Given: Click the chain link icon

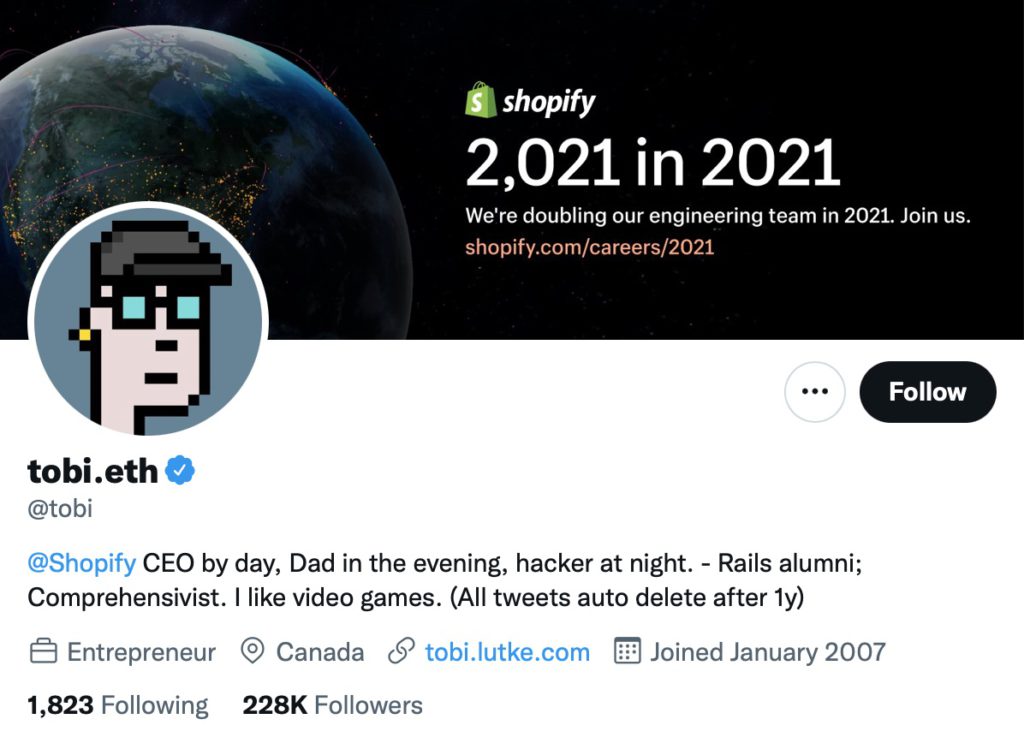Looking at the screenshot, I should click(x=401, y=653).
